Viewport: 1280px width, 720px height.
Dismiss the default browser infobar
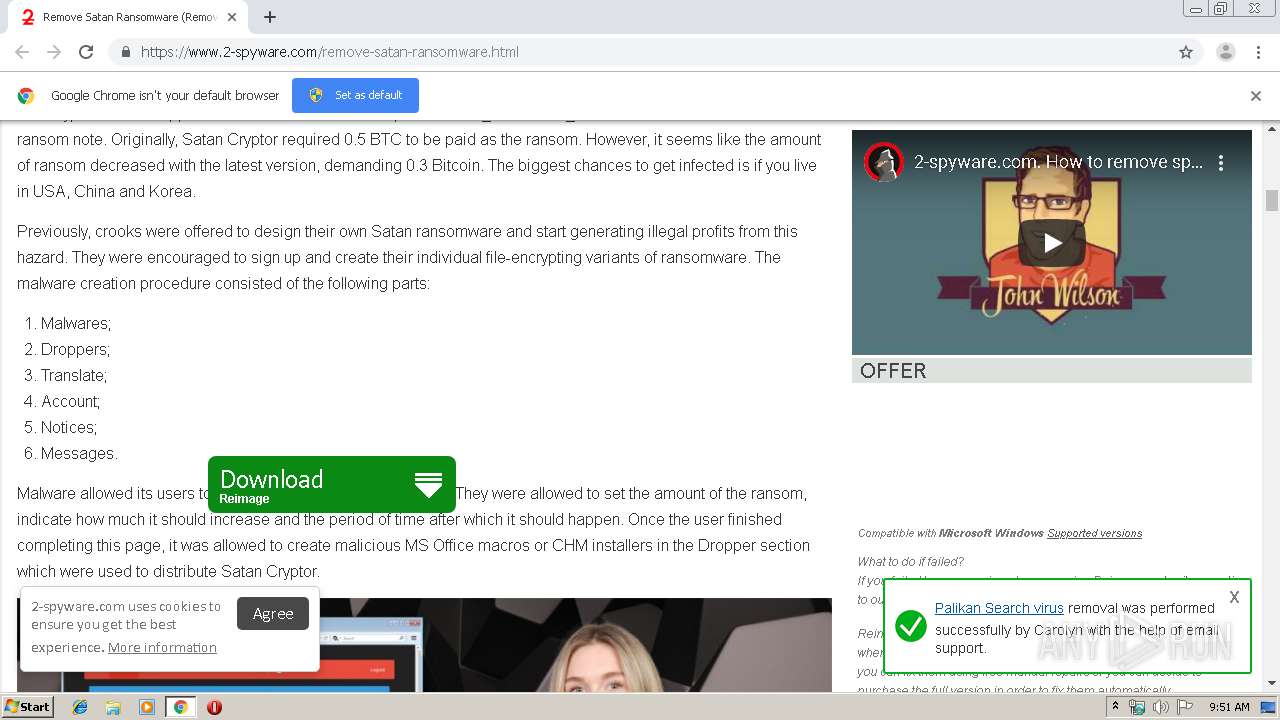[1256, 96]
